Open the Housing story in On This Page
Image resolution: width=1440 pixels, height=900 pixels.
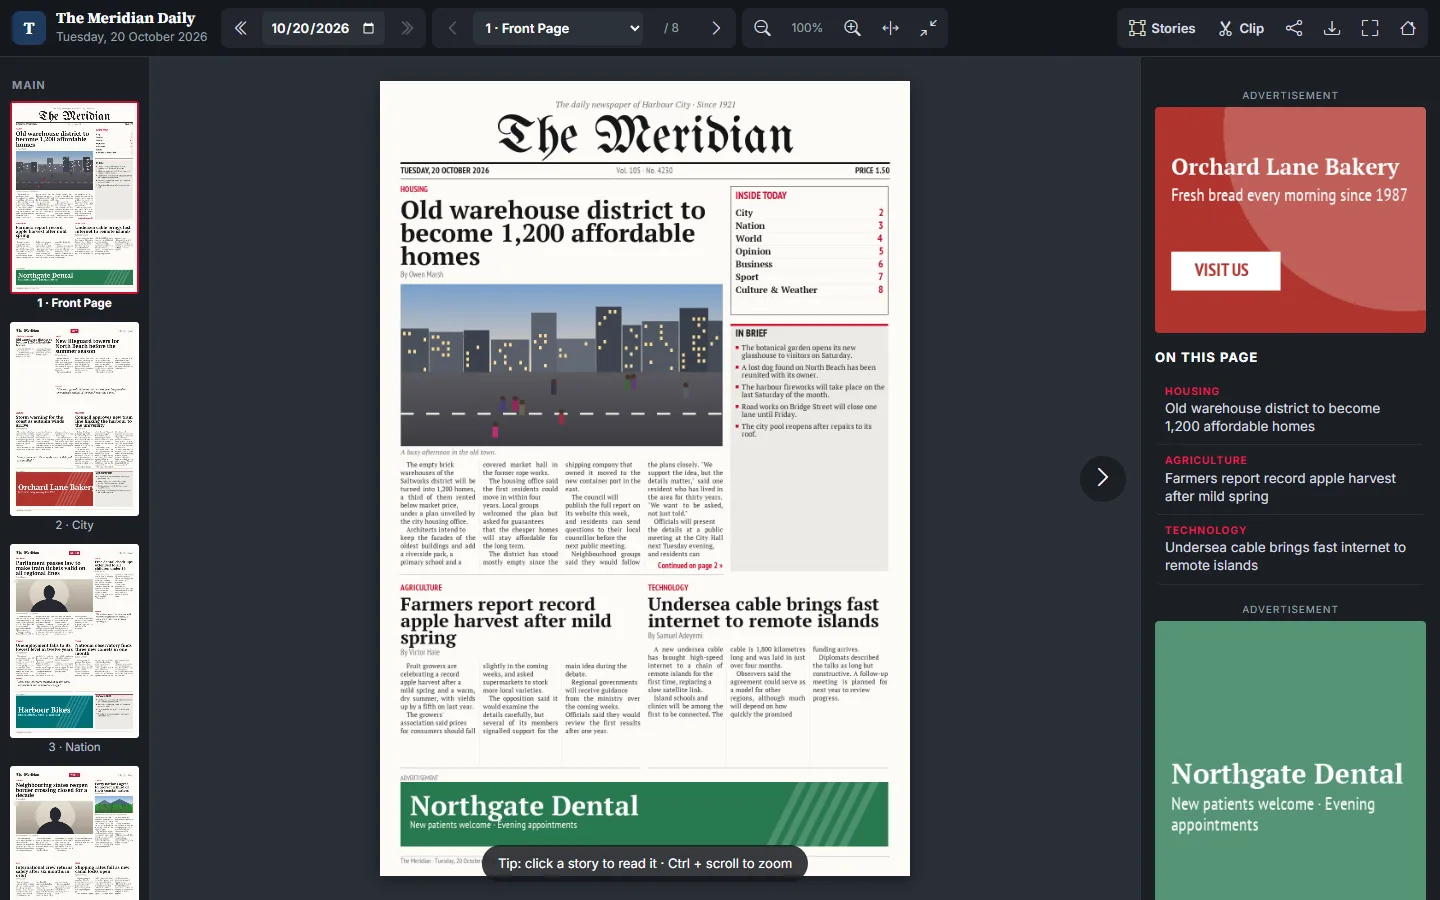(1290, 410)
